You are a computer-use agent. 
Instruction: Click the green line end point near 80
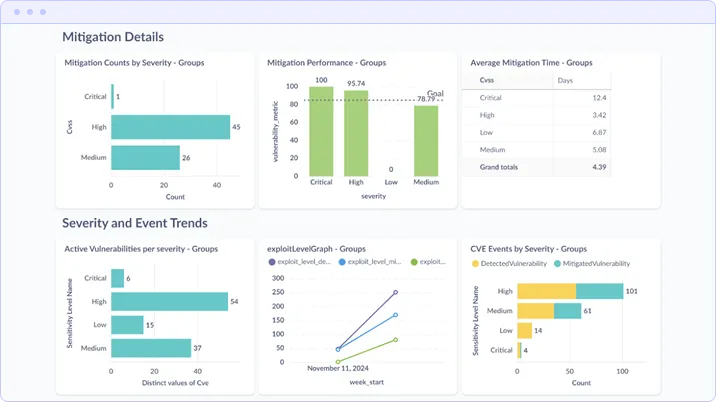tap(395, 339)
